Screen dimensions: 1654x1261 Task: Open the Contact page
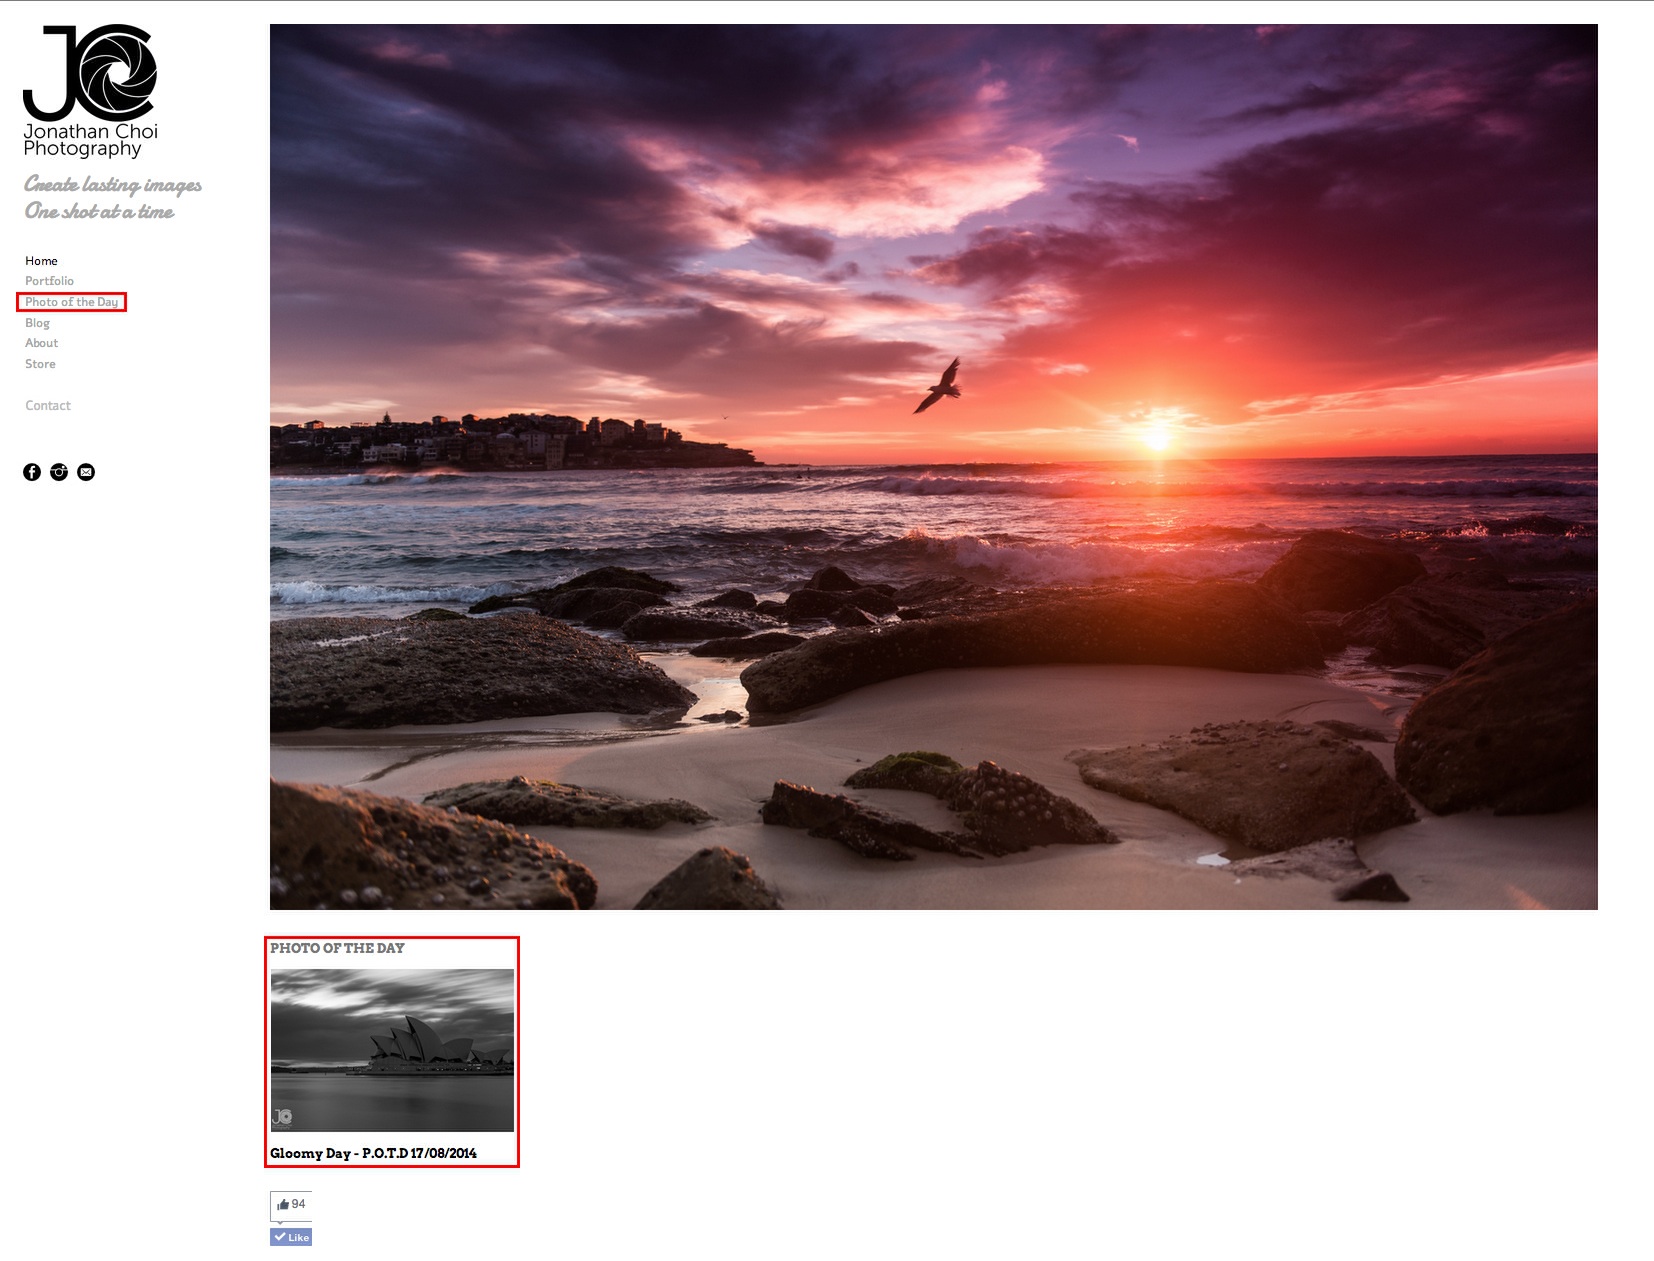coord(48,405)
